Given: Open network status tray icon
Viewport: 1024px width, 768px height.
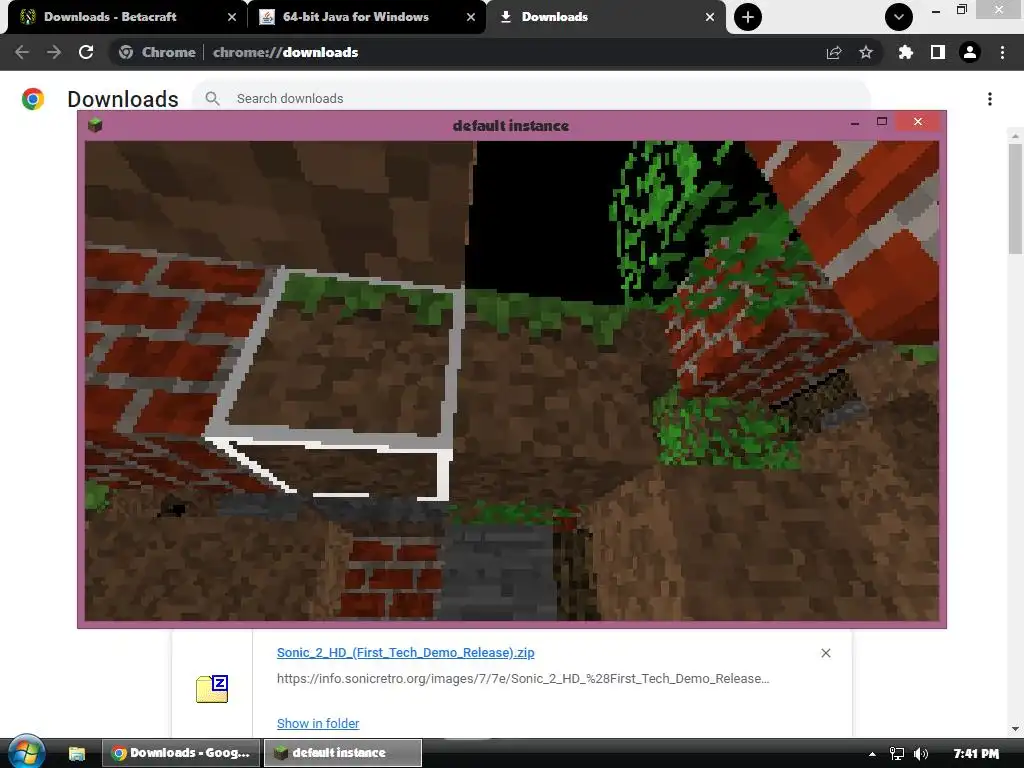Looking at the screenshot, I should pos(897,754).
